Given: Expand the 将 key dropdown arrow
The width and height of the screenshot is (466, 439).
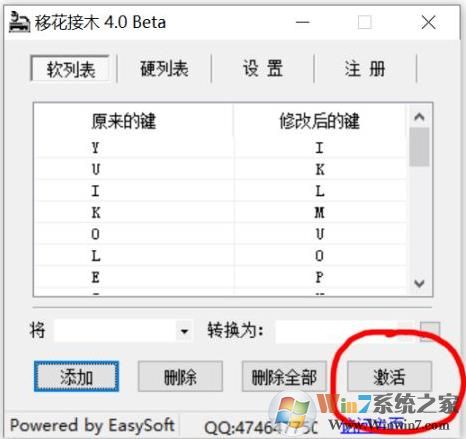Looking at the screenshot, I should (x=184, y=331).
